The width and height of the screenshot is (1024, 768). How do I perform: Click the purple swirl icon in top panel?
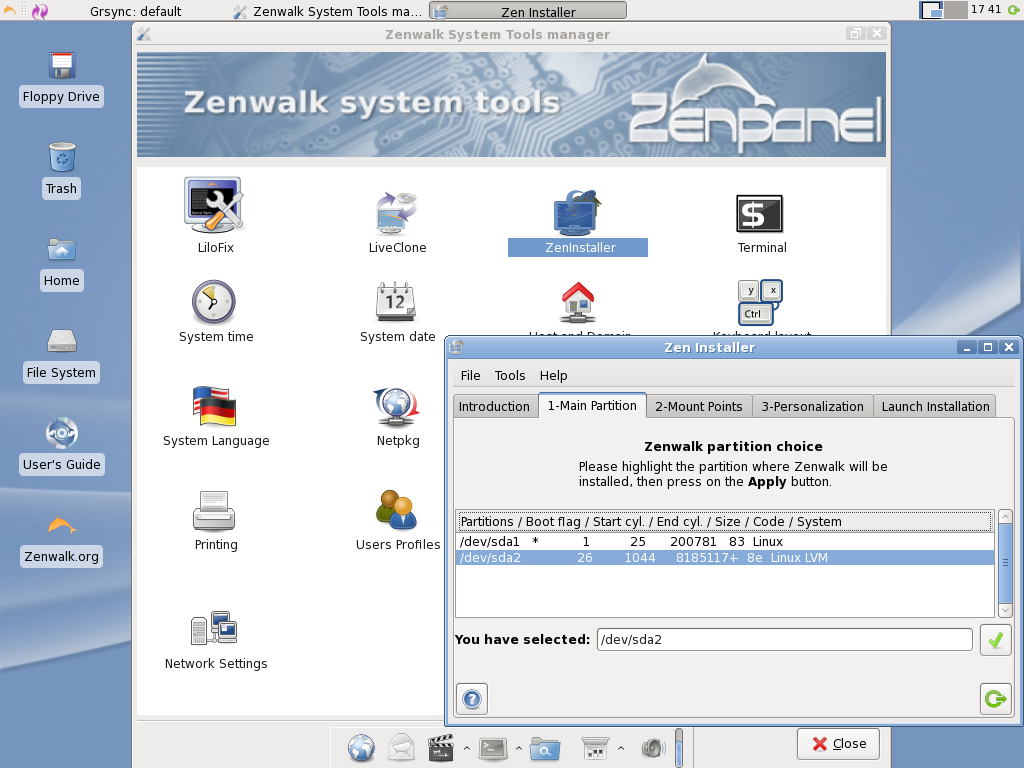pyautogui.click(x=40, y=10)
